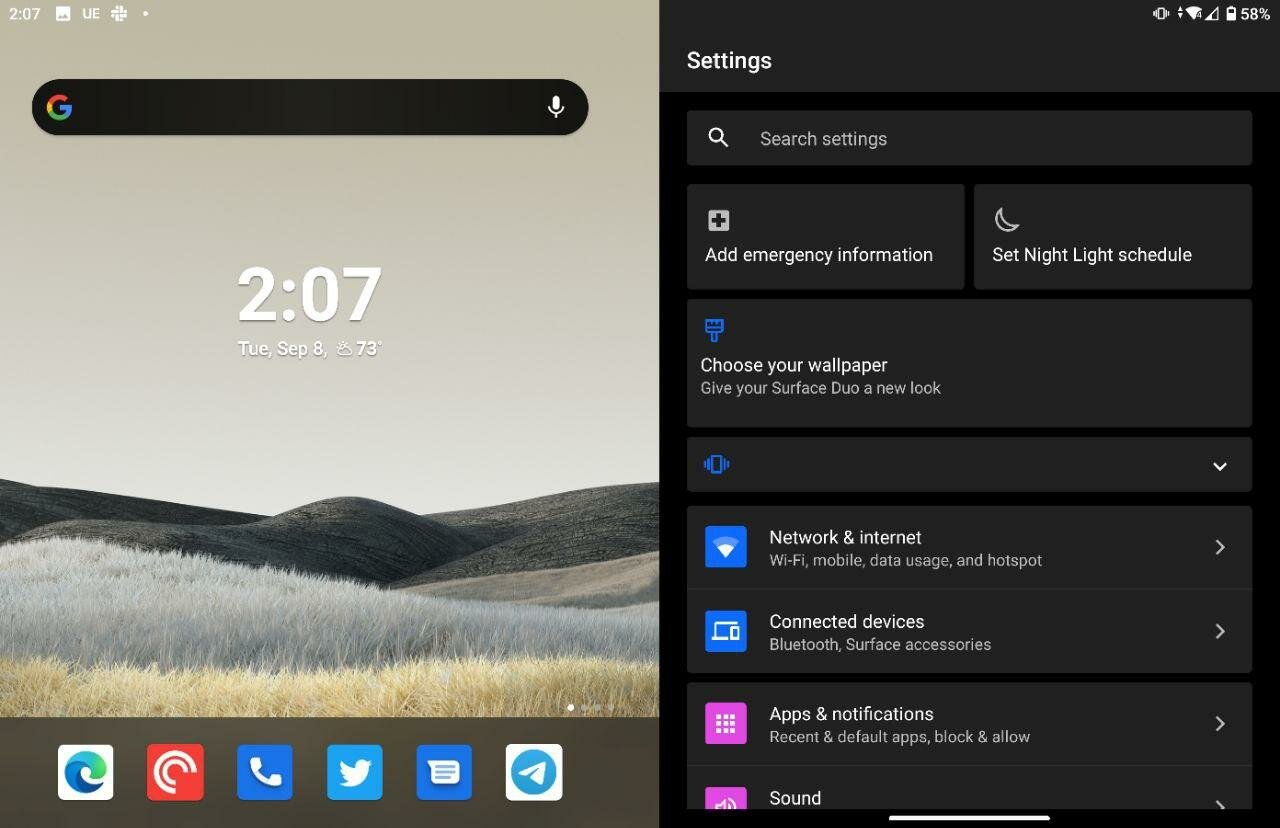
Task: Open the Microsoft Edge app in dock
Action: [86, 772]
